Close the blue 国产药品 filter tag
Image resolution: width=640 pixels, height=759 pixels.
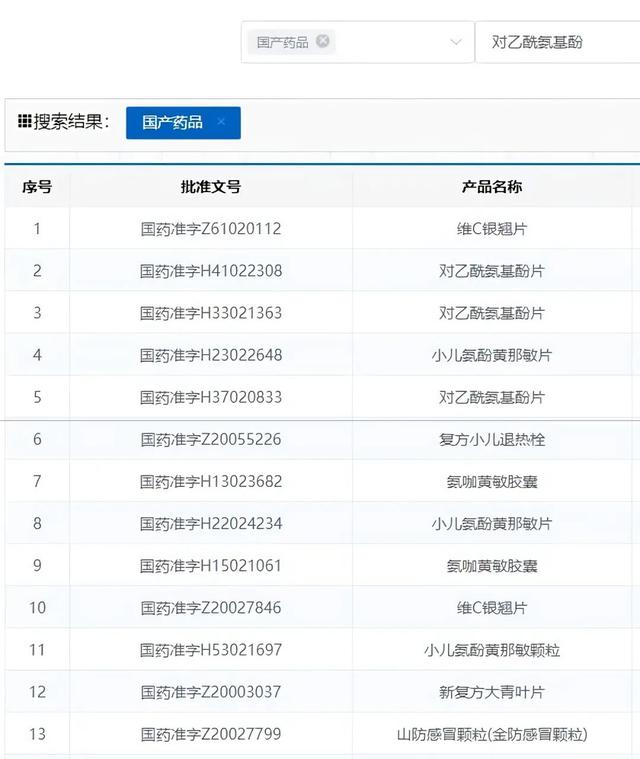coord(221,122)
